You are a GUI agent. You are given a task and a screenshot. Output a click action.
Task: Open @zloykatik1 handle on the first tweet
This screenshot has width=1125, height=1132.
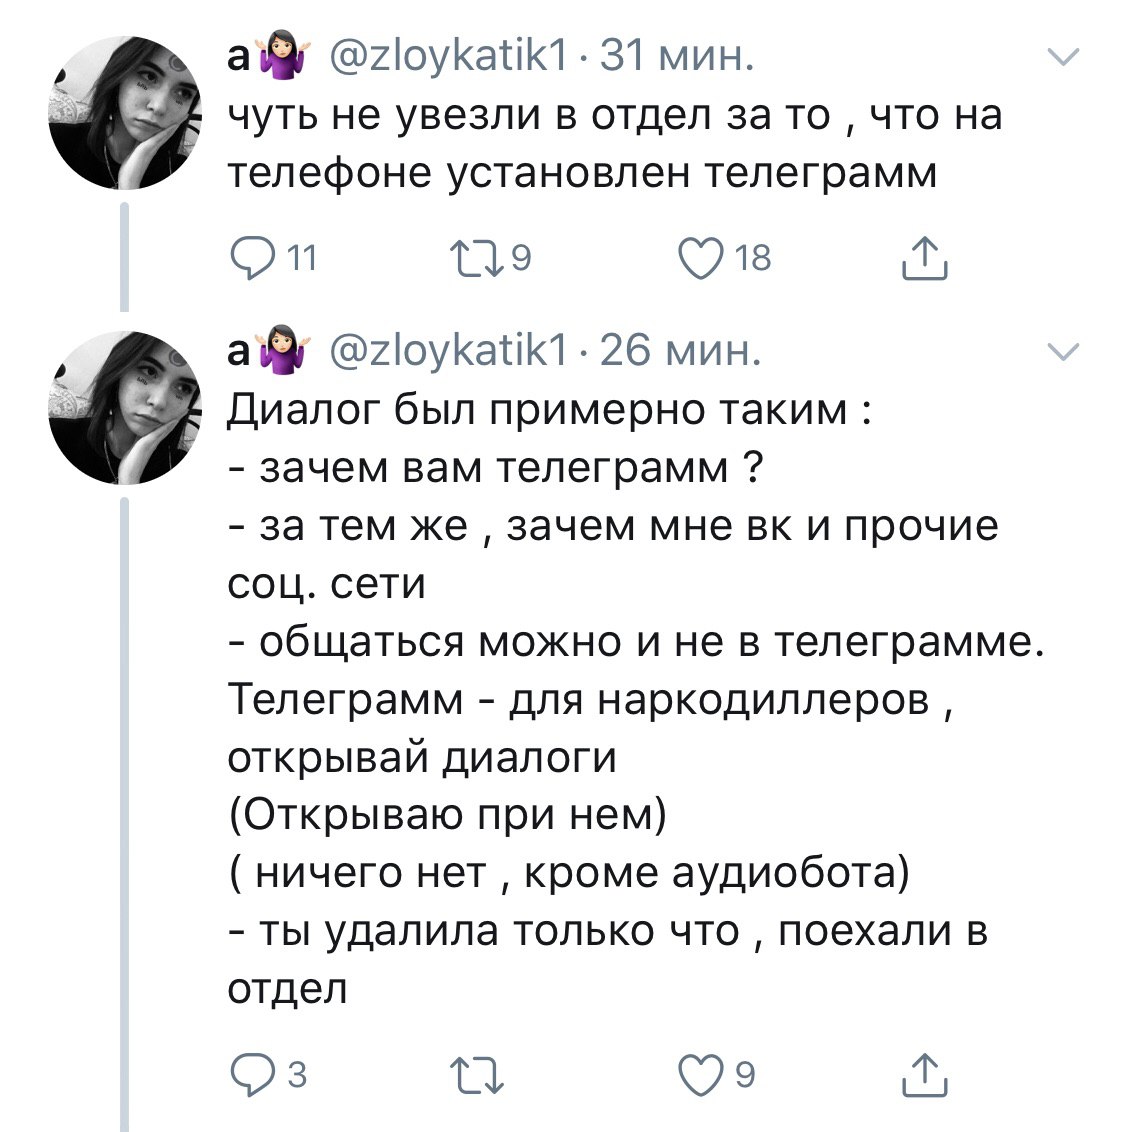(x=446, y=58)
